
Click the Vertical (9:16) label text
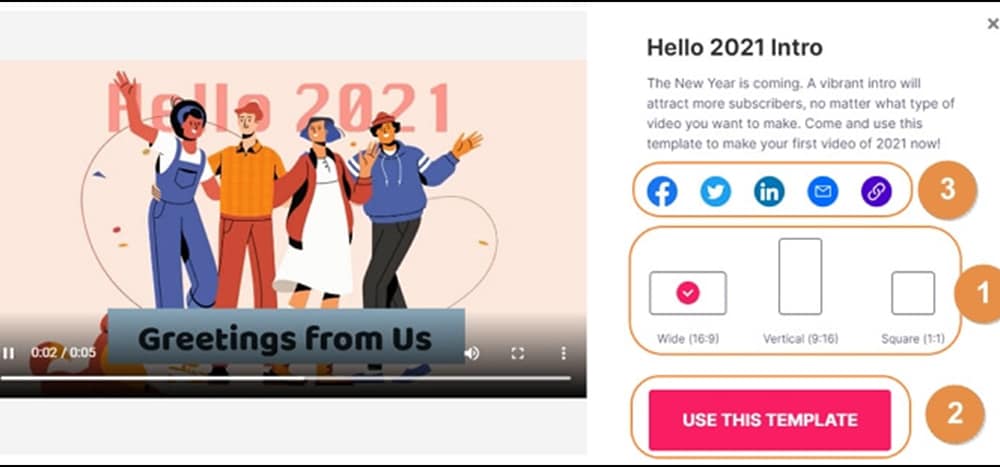[x=800, y=339]
